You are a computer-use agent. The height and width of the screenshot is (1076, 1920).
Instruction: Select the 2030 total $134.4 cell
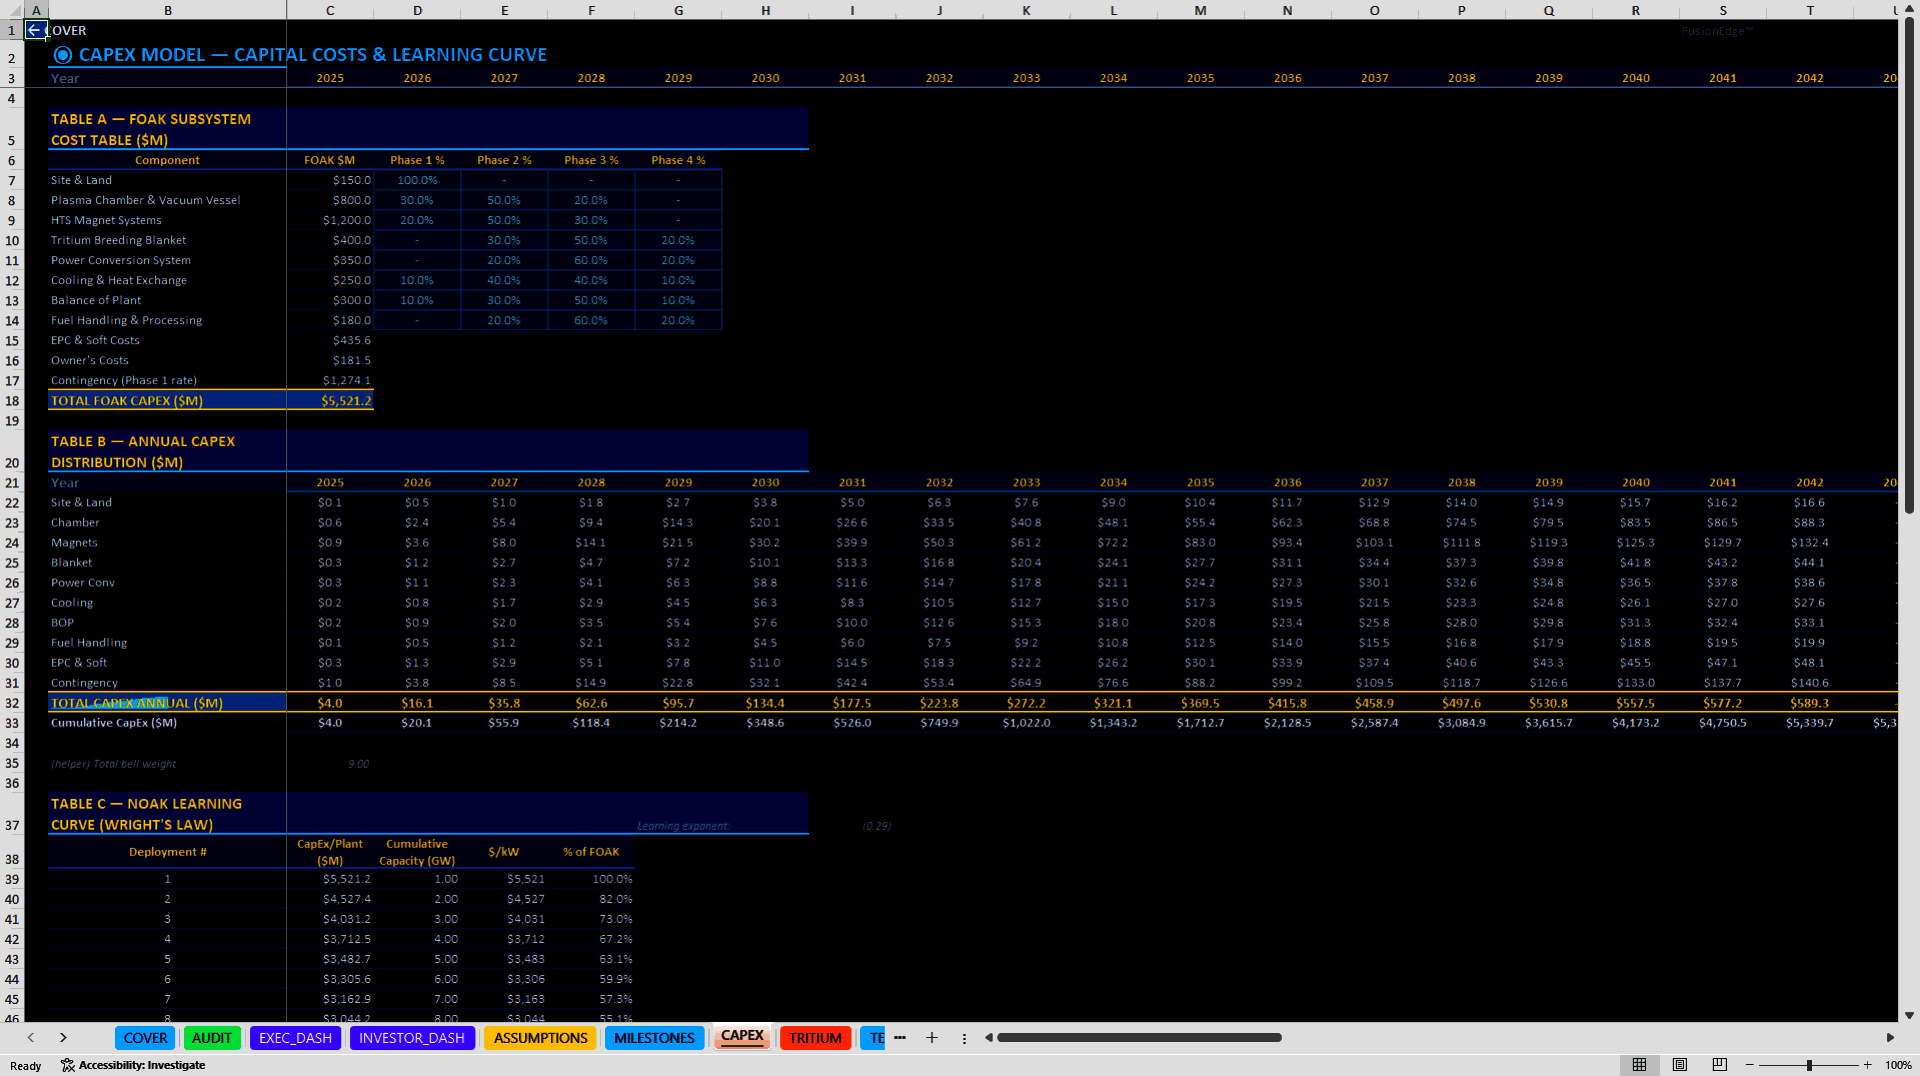765,703
